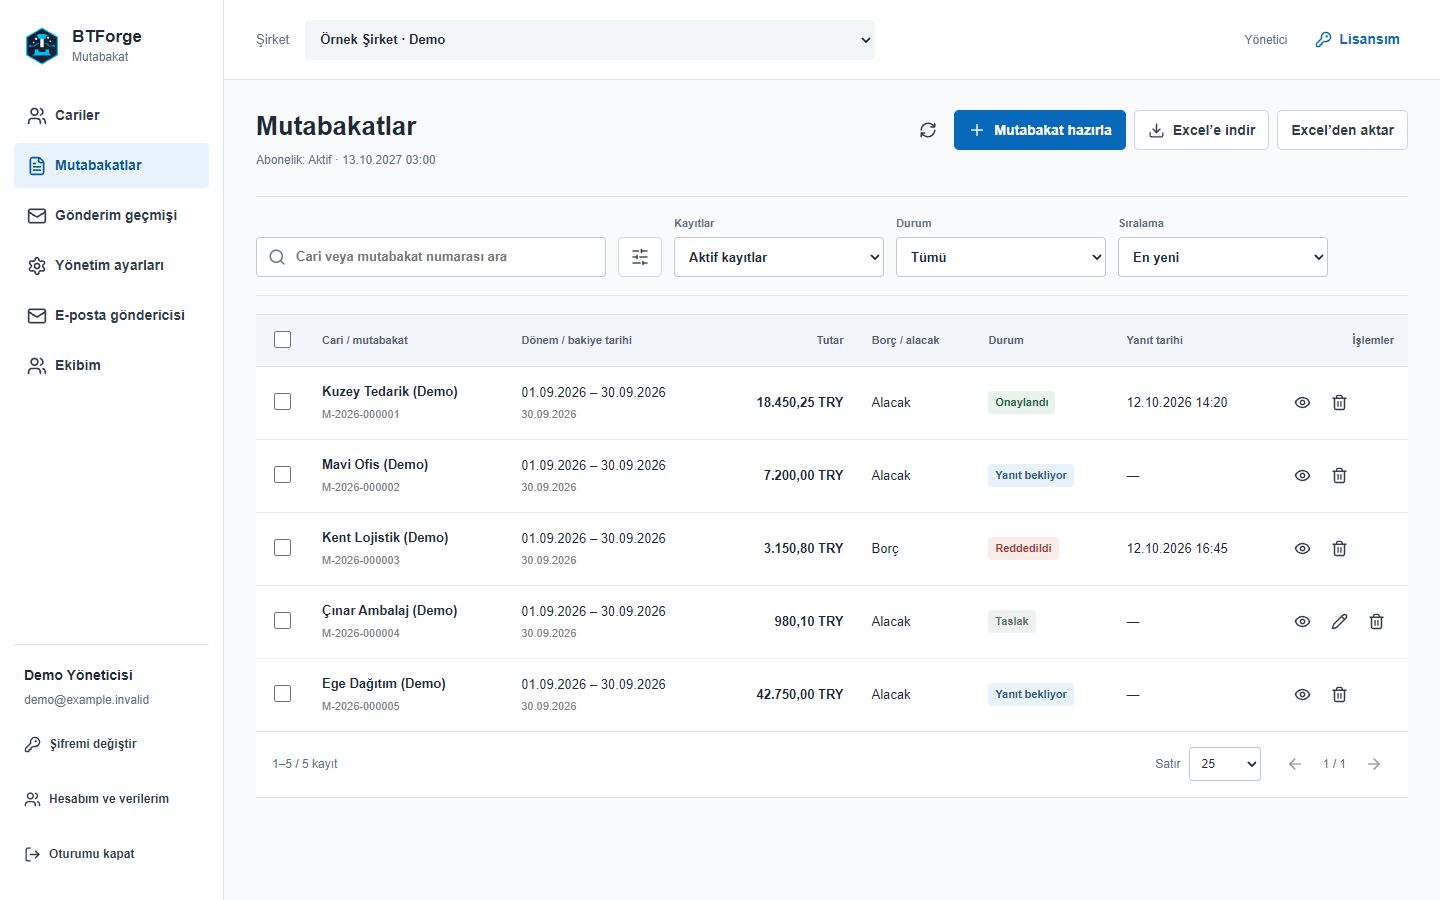1440x900 pixels.
Task: View Kuzey Tedarik reconciliation eye icon
Action: click(x=1302, y=402)
